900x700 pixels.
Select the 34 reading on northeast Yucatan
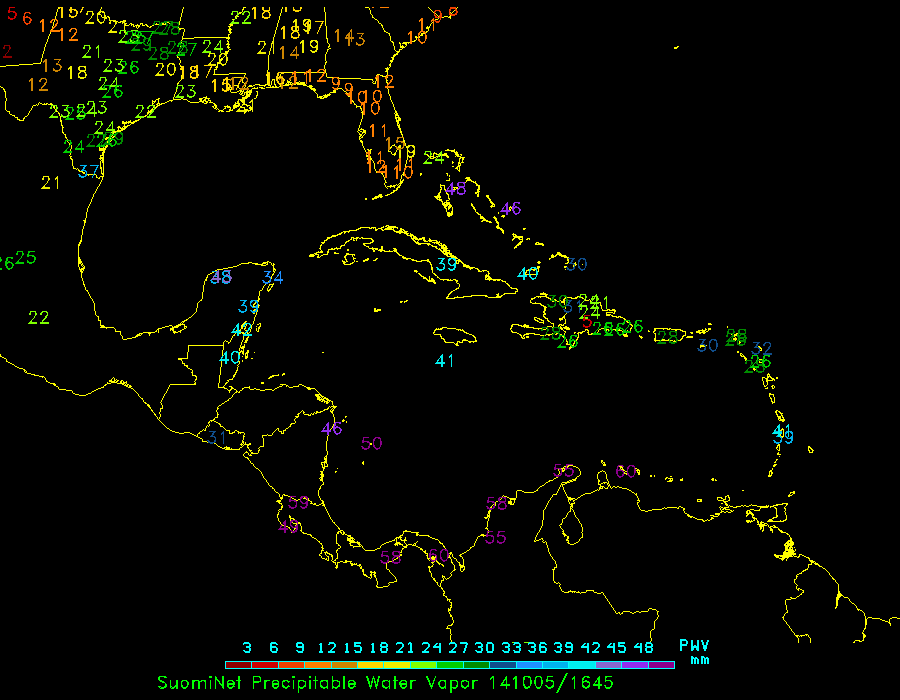[273, 278]
